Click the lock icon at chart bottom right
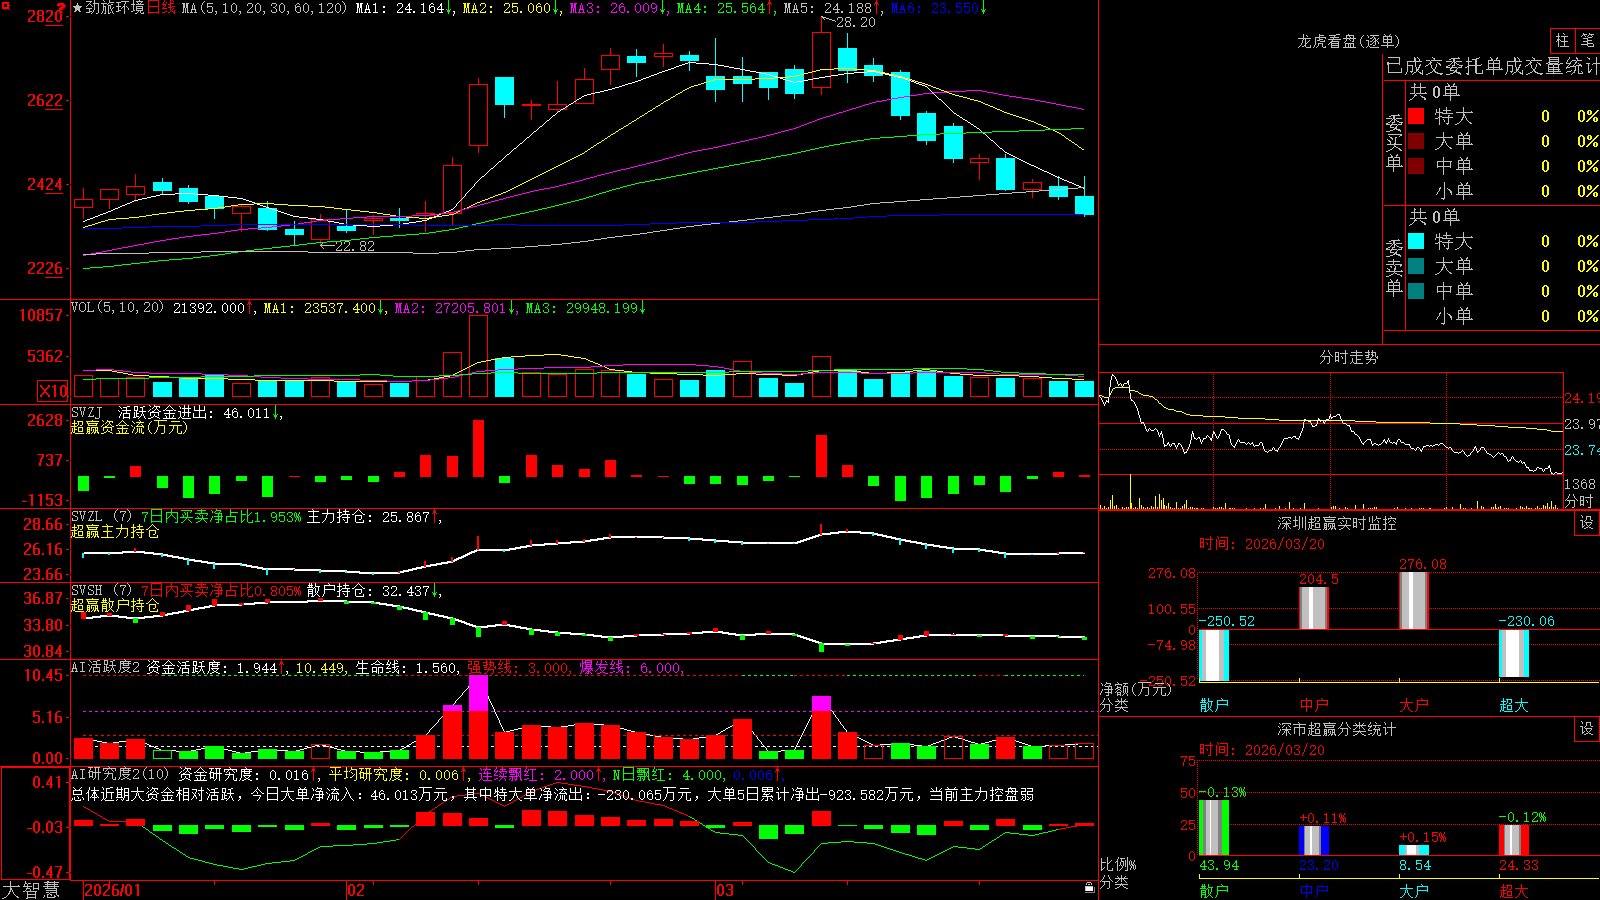 tap(1089, 888)
